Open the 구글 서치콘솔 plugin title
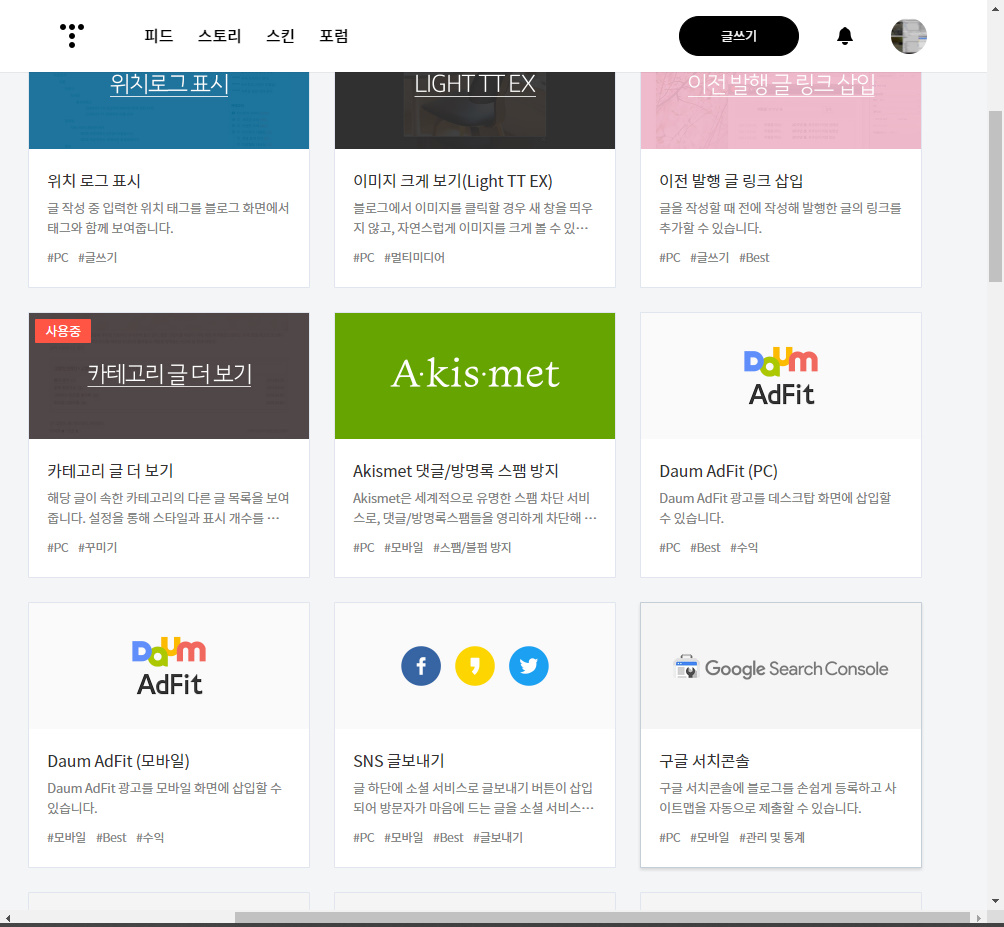 (704, 761)
